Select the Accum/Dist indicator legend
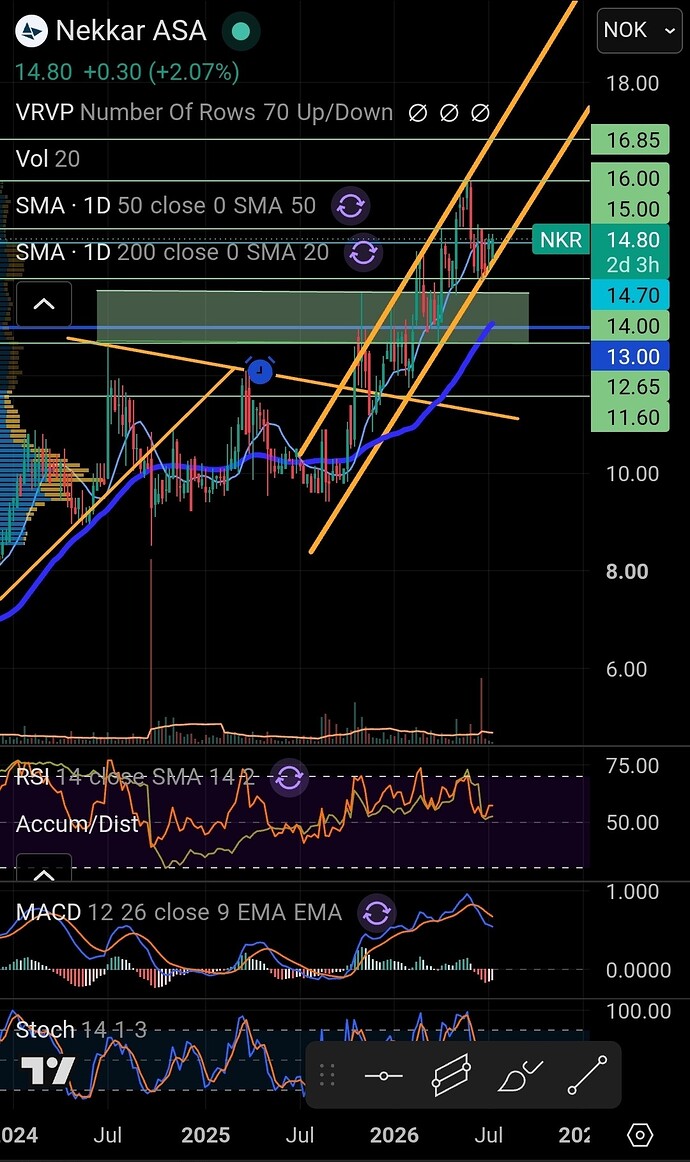 point(77,824)
